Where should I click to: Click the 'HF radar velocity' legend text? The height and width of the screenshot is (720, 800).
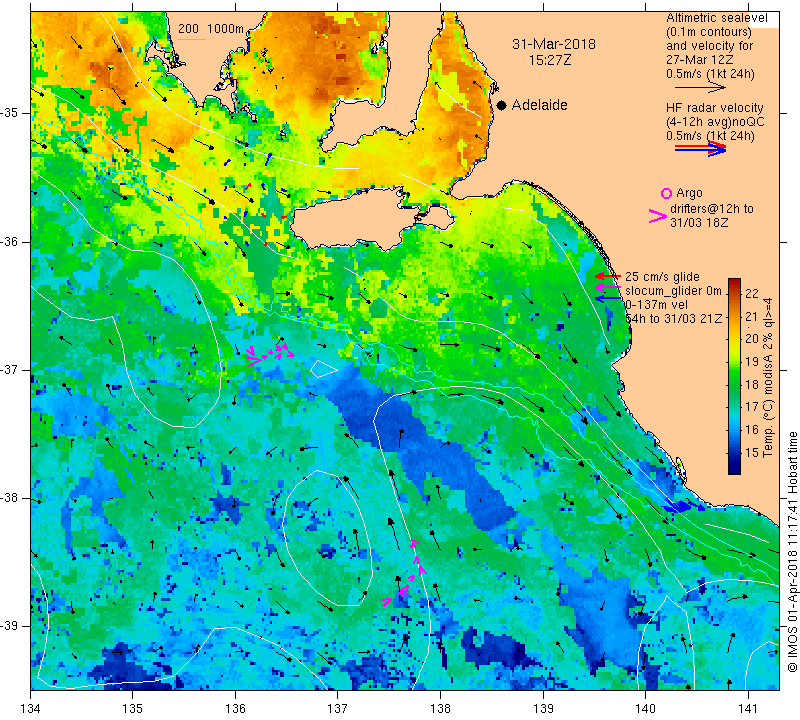[x=714, y=108]
